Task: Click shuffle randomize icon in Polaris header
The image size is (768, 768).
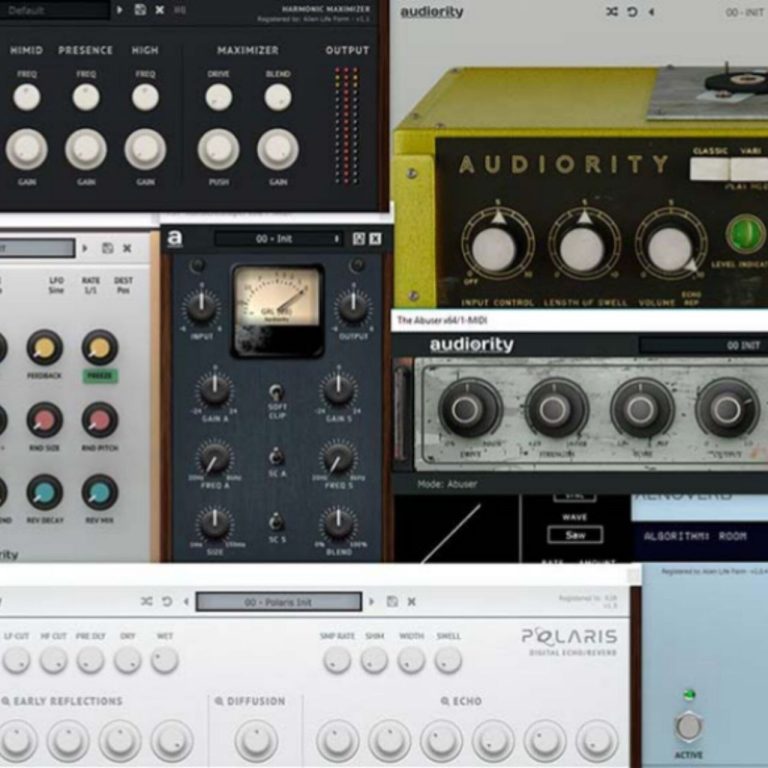Action: tap(146, 601)
